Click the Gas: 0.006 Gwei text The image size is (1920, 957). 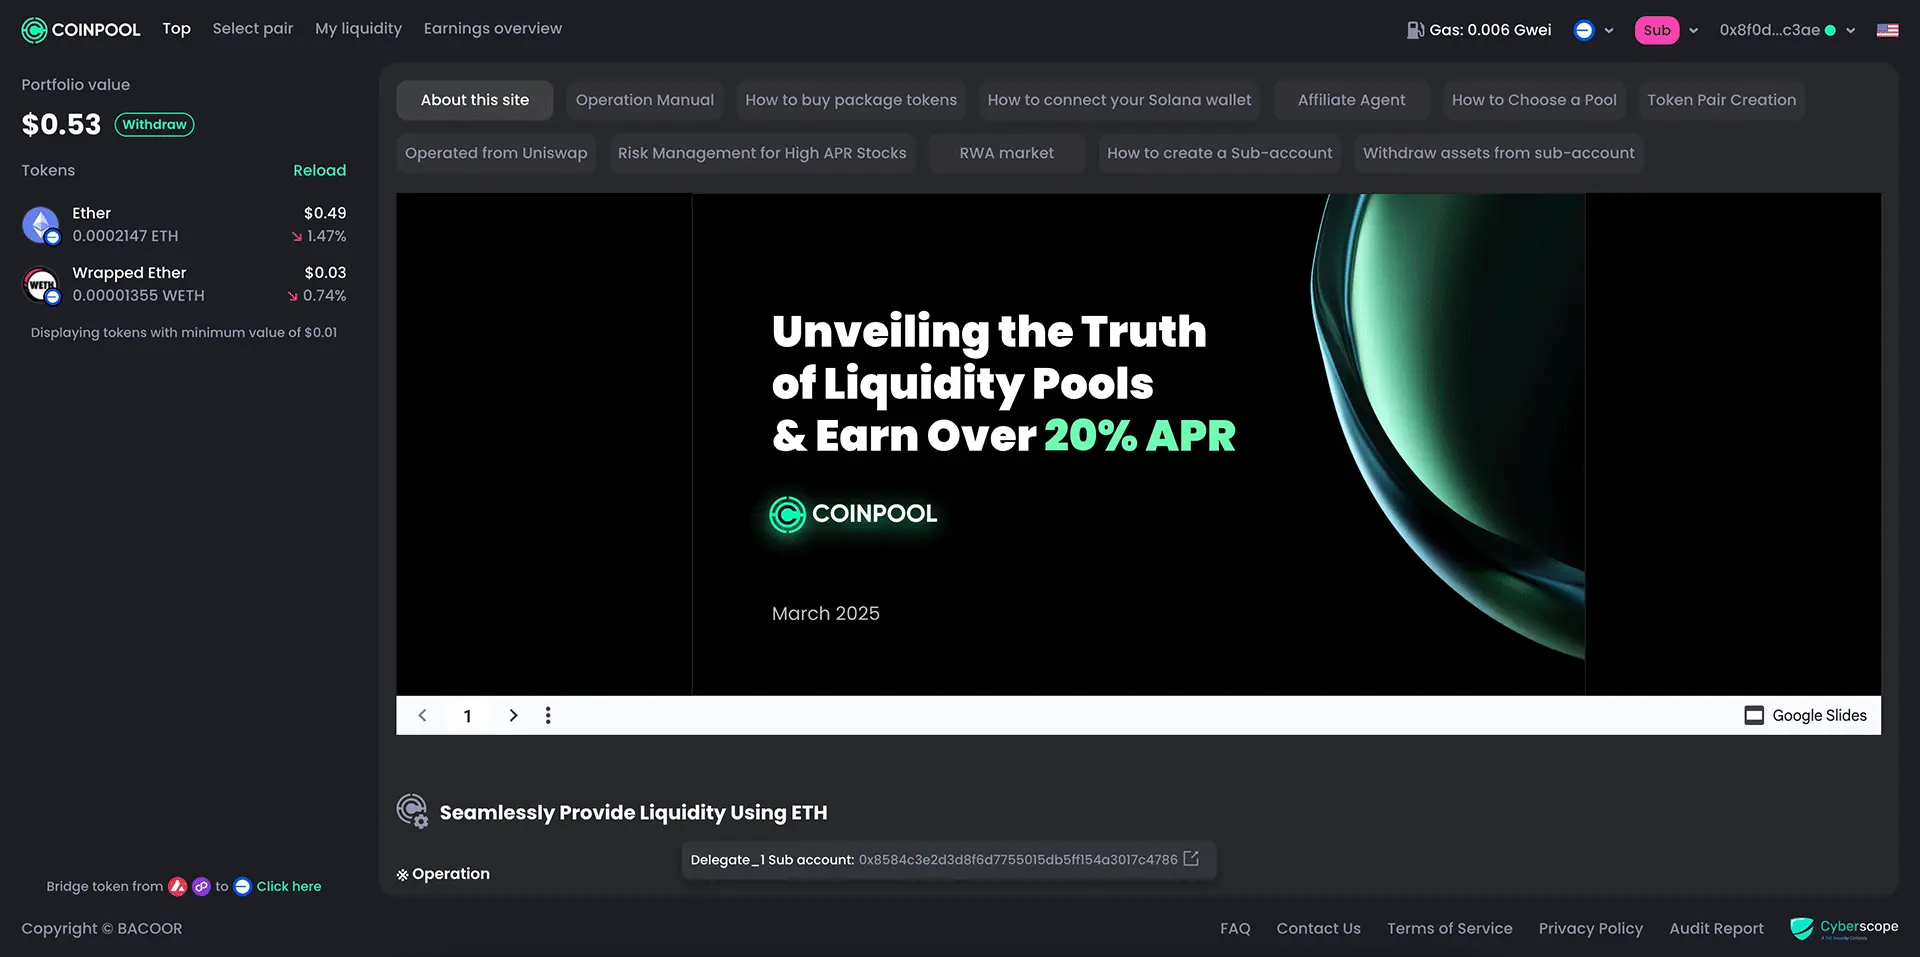pyautogui.click(x=1490, y=30)
